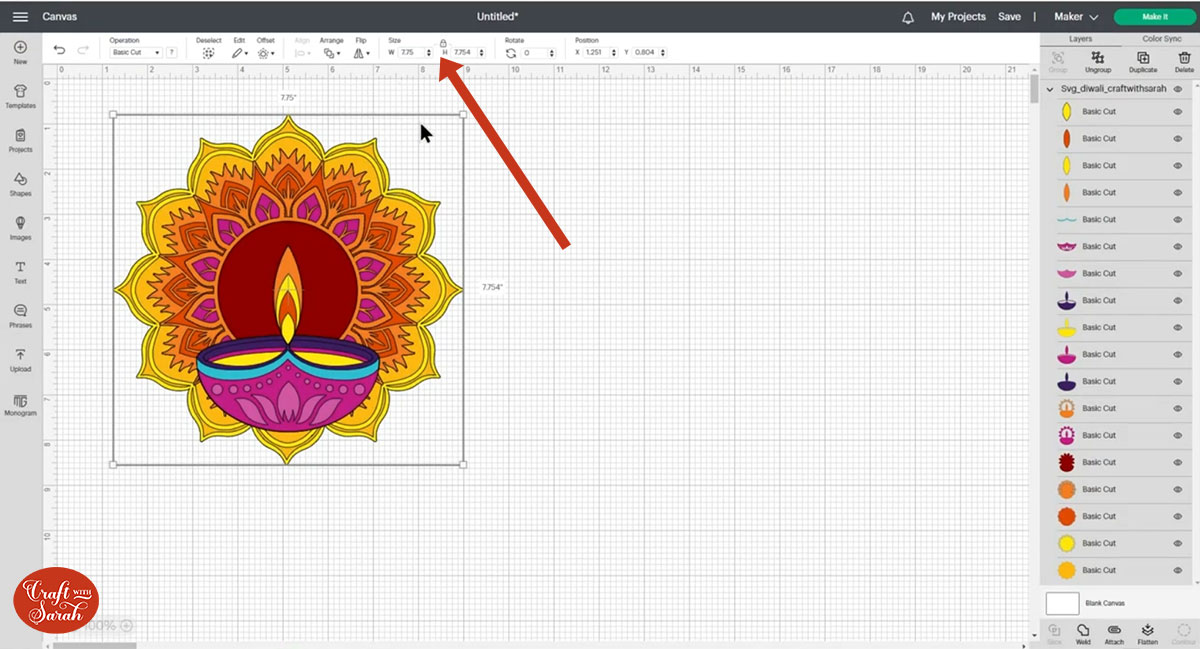Select the diwali mandala design on canvas

click(288, 290)
